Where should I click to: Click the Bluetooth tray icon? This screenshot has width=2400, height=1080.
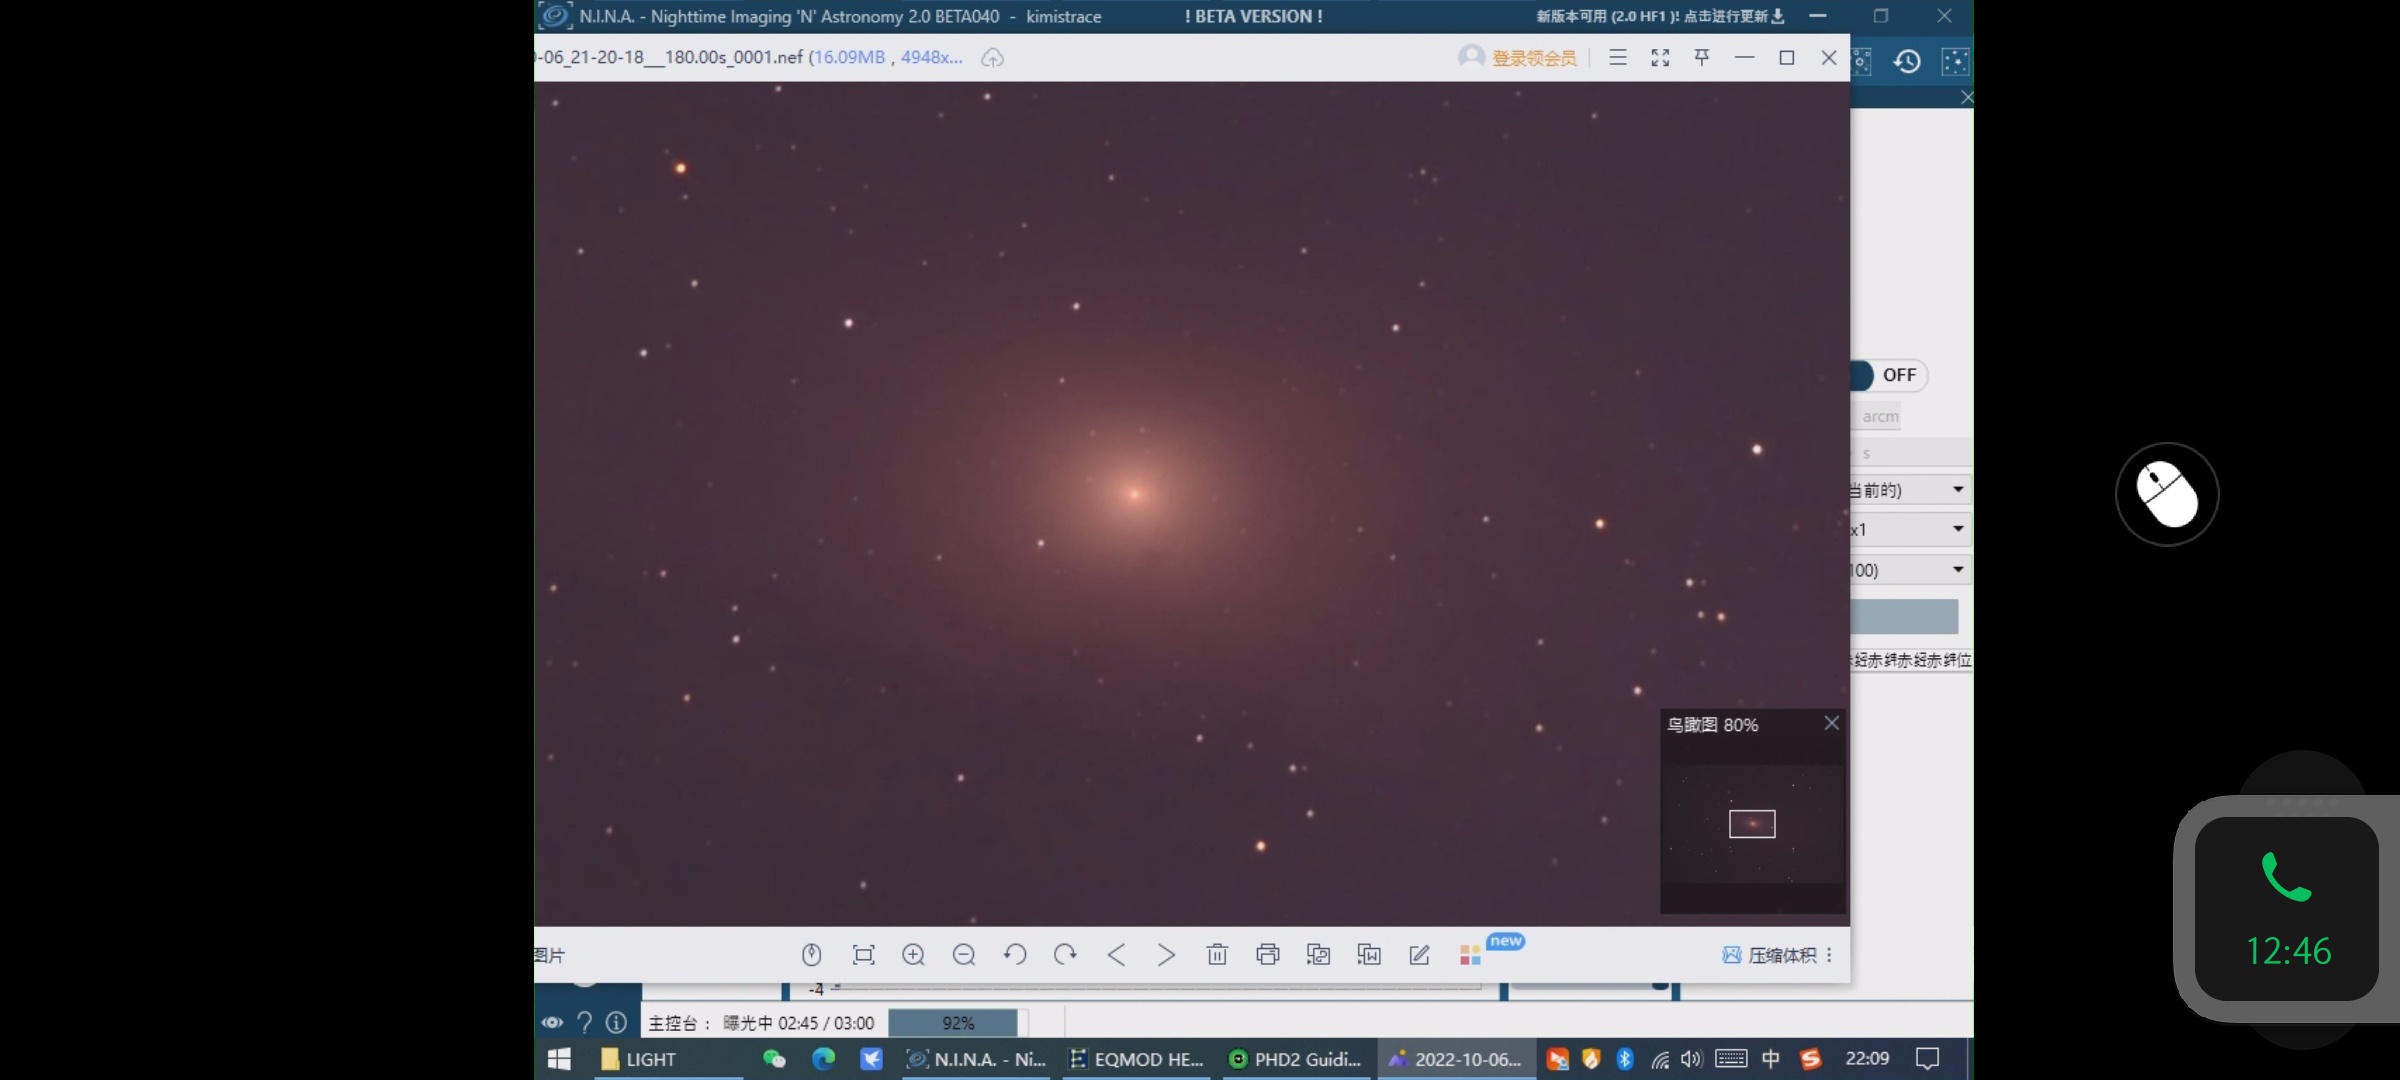click(1625, 1059)
